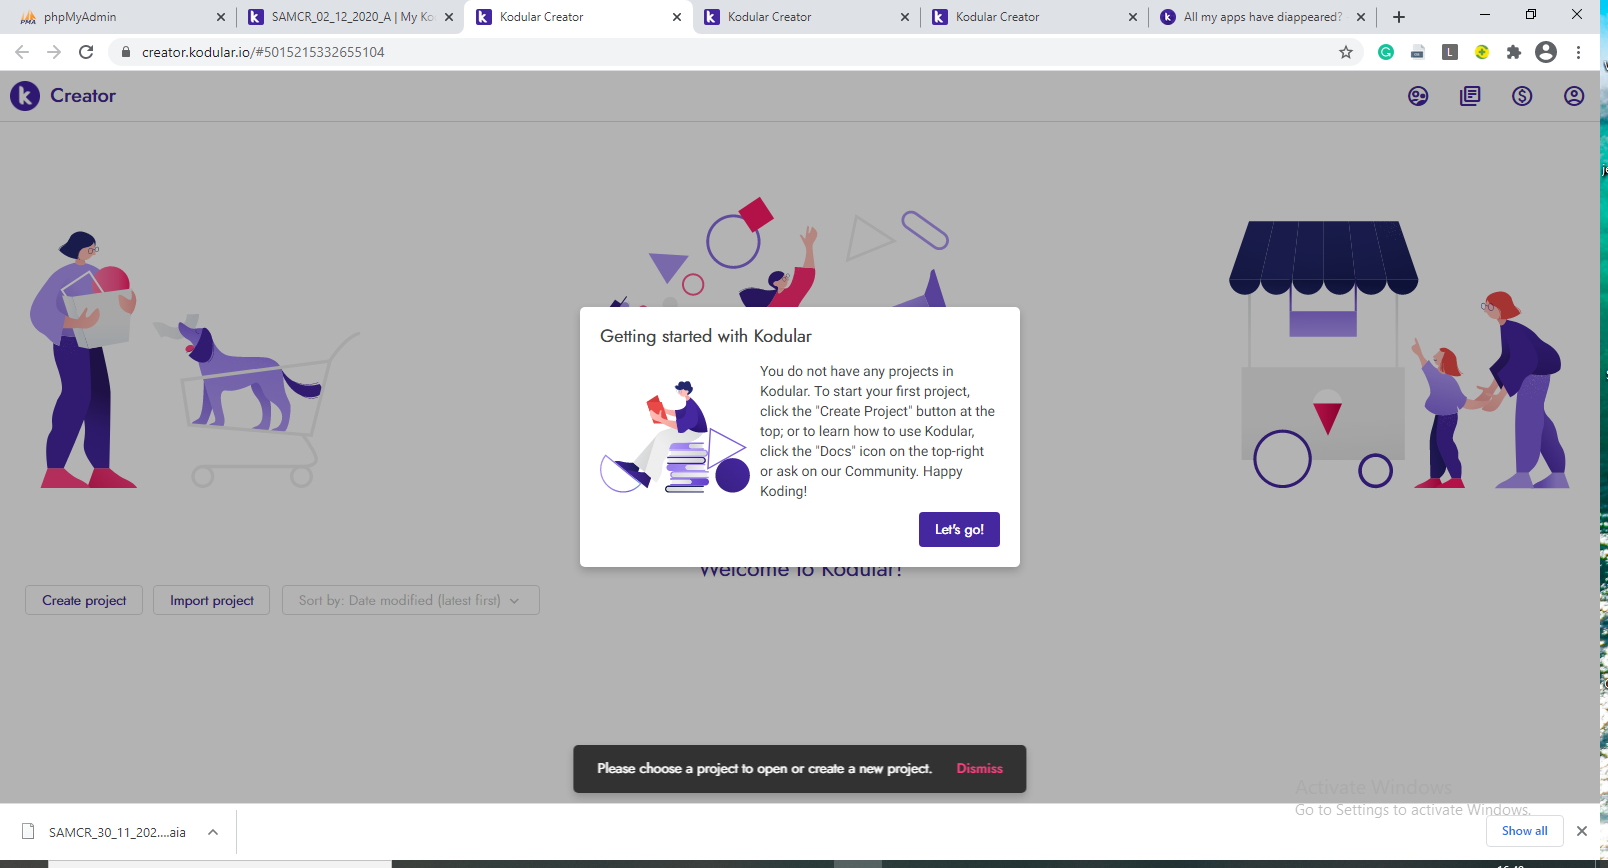Click the dollar sign icon in header

(x=1522, y=96)
